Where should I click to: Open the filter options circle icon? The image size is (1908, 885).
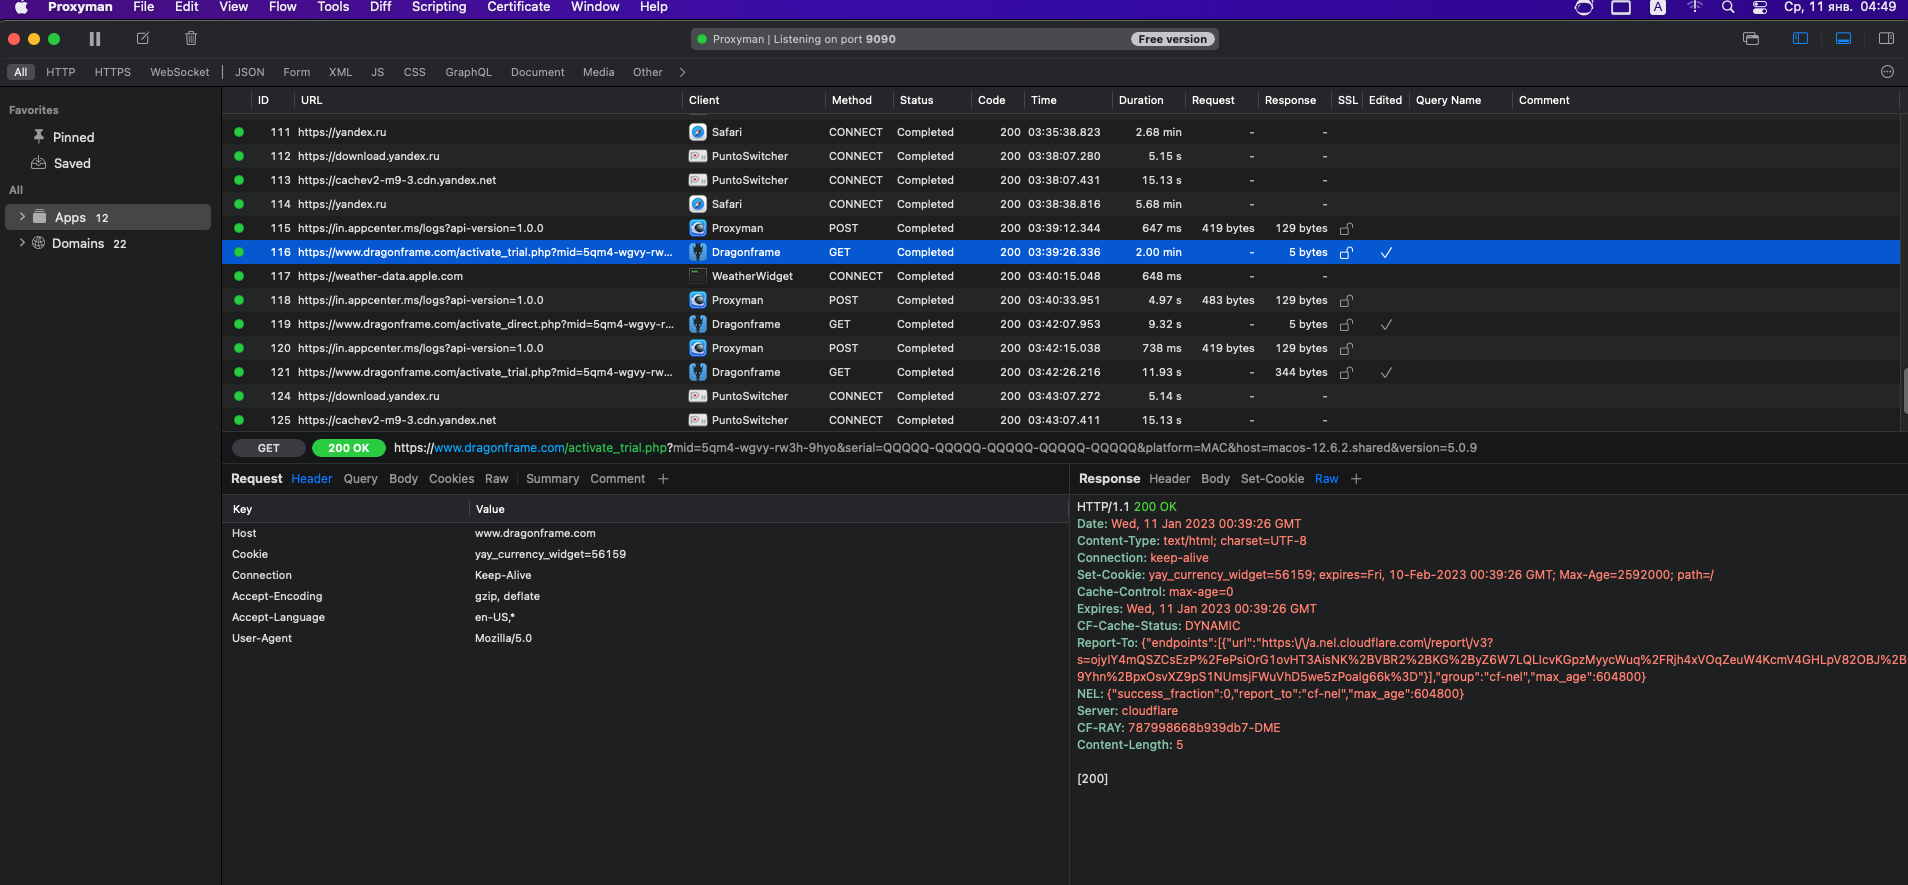(1887, 72)
